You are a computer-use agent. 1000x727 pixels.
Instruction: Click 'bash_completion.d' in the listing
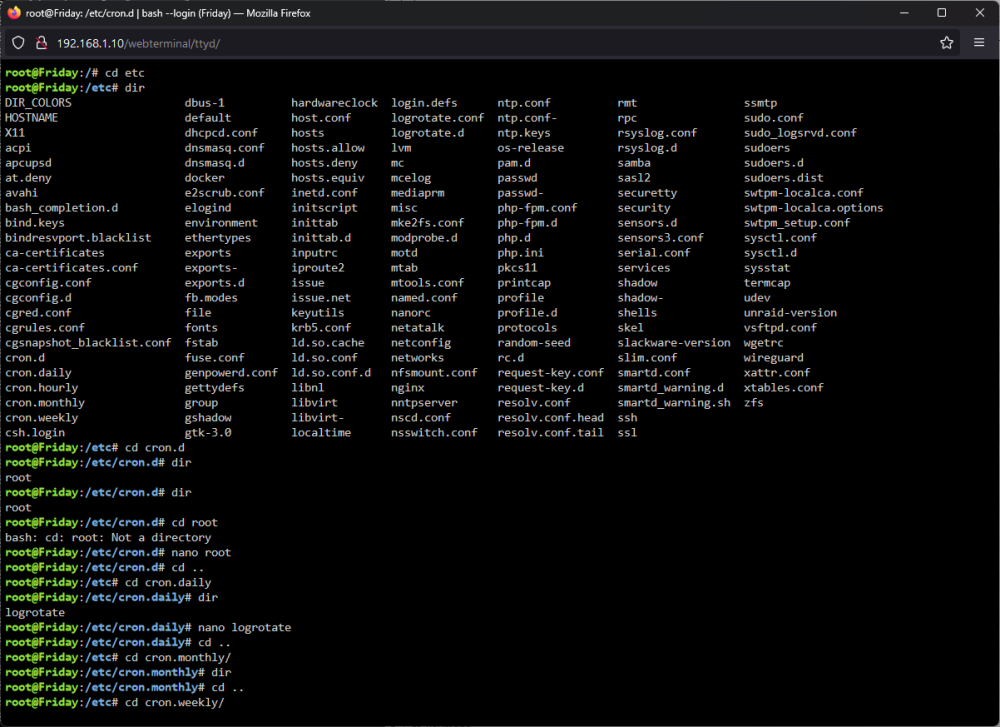click(x=62, y=208)
